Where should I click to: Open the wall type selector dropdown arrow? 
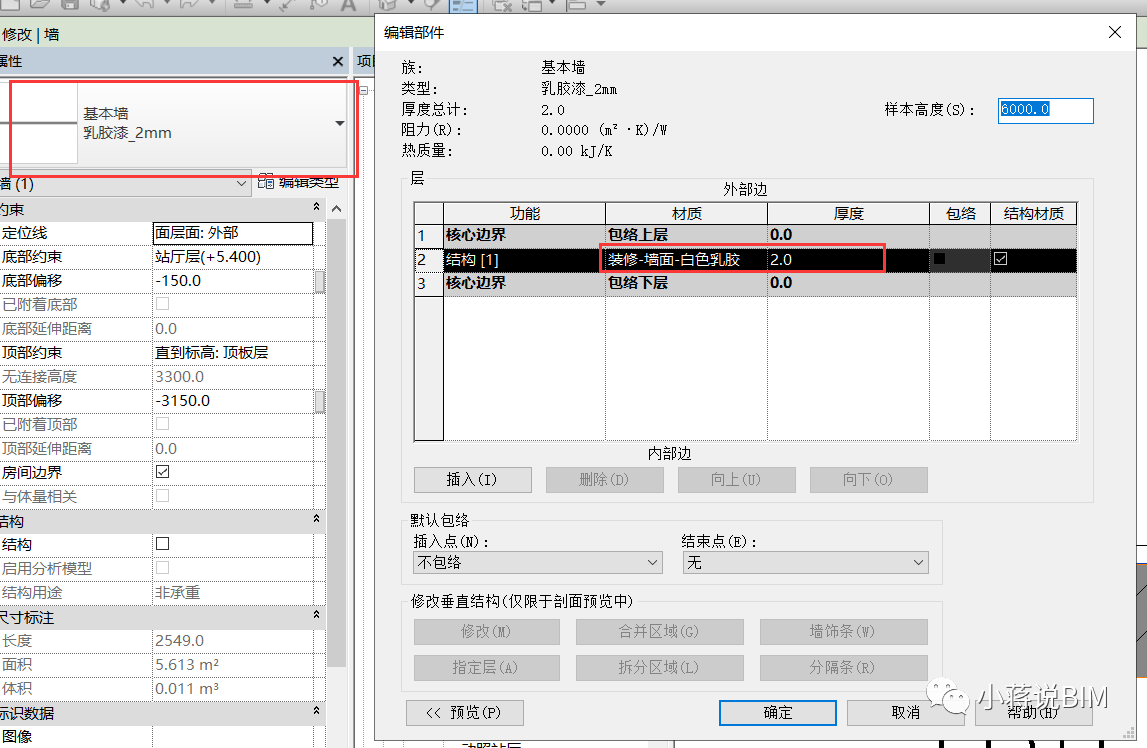click(339, 124)
